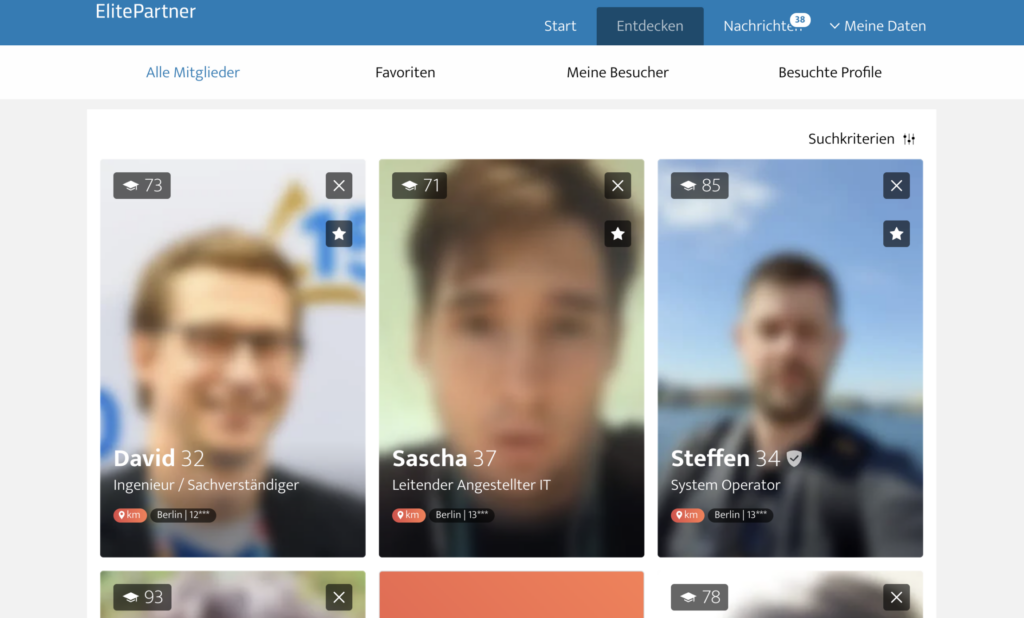Click the km distance tag on Steffen's card
Image resolution: width=1024 pixels, height=618 pixels.
[688, 515]
